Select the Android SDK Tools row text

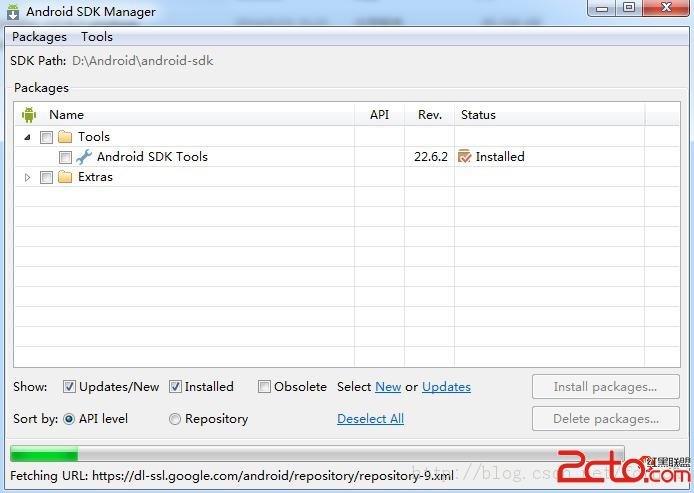[x=152, y=157]
